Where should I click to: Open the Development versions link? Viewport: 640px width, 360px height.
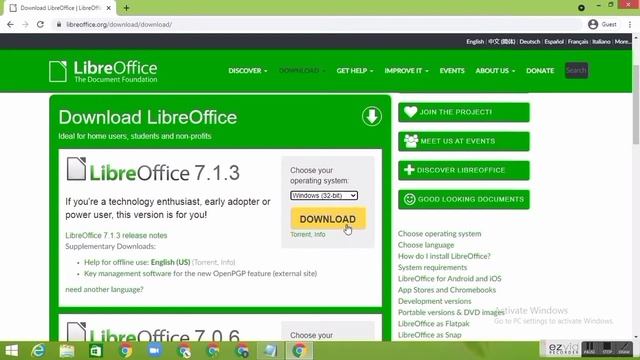click(435, 301)
